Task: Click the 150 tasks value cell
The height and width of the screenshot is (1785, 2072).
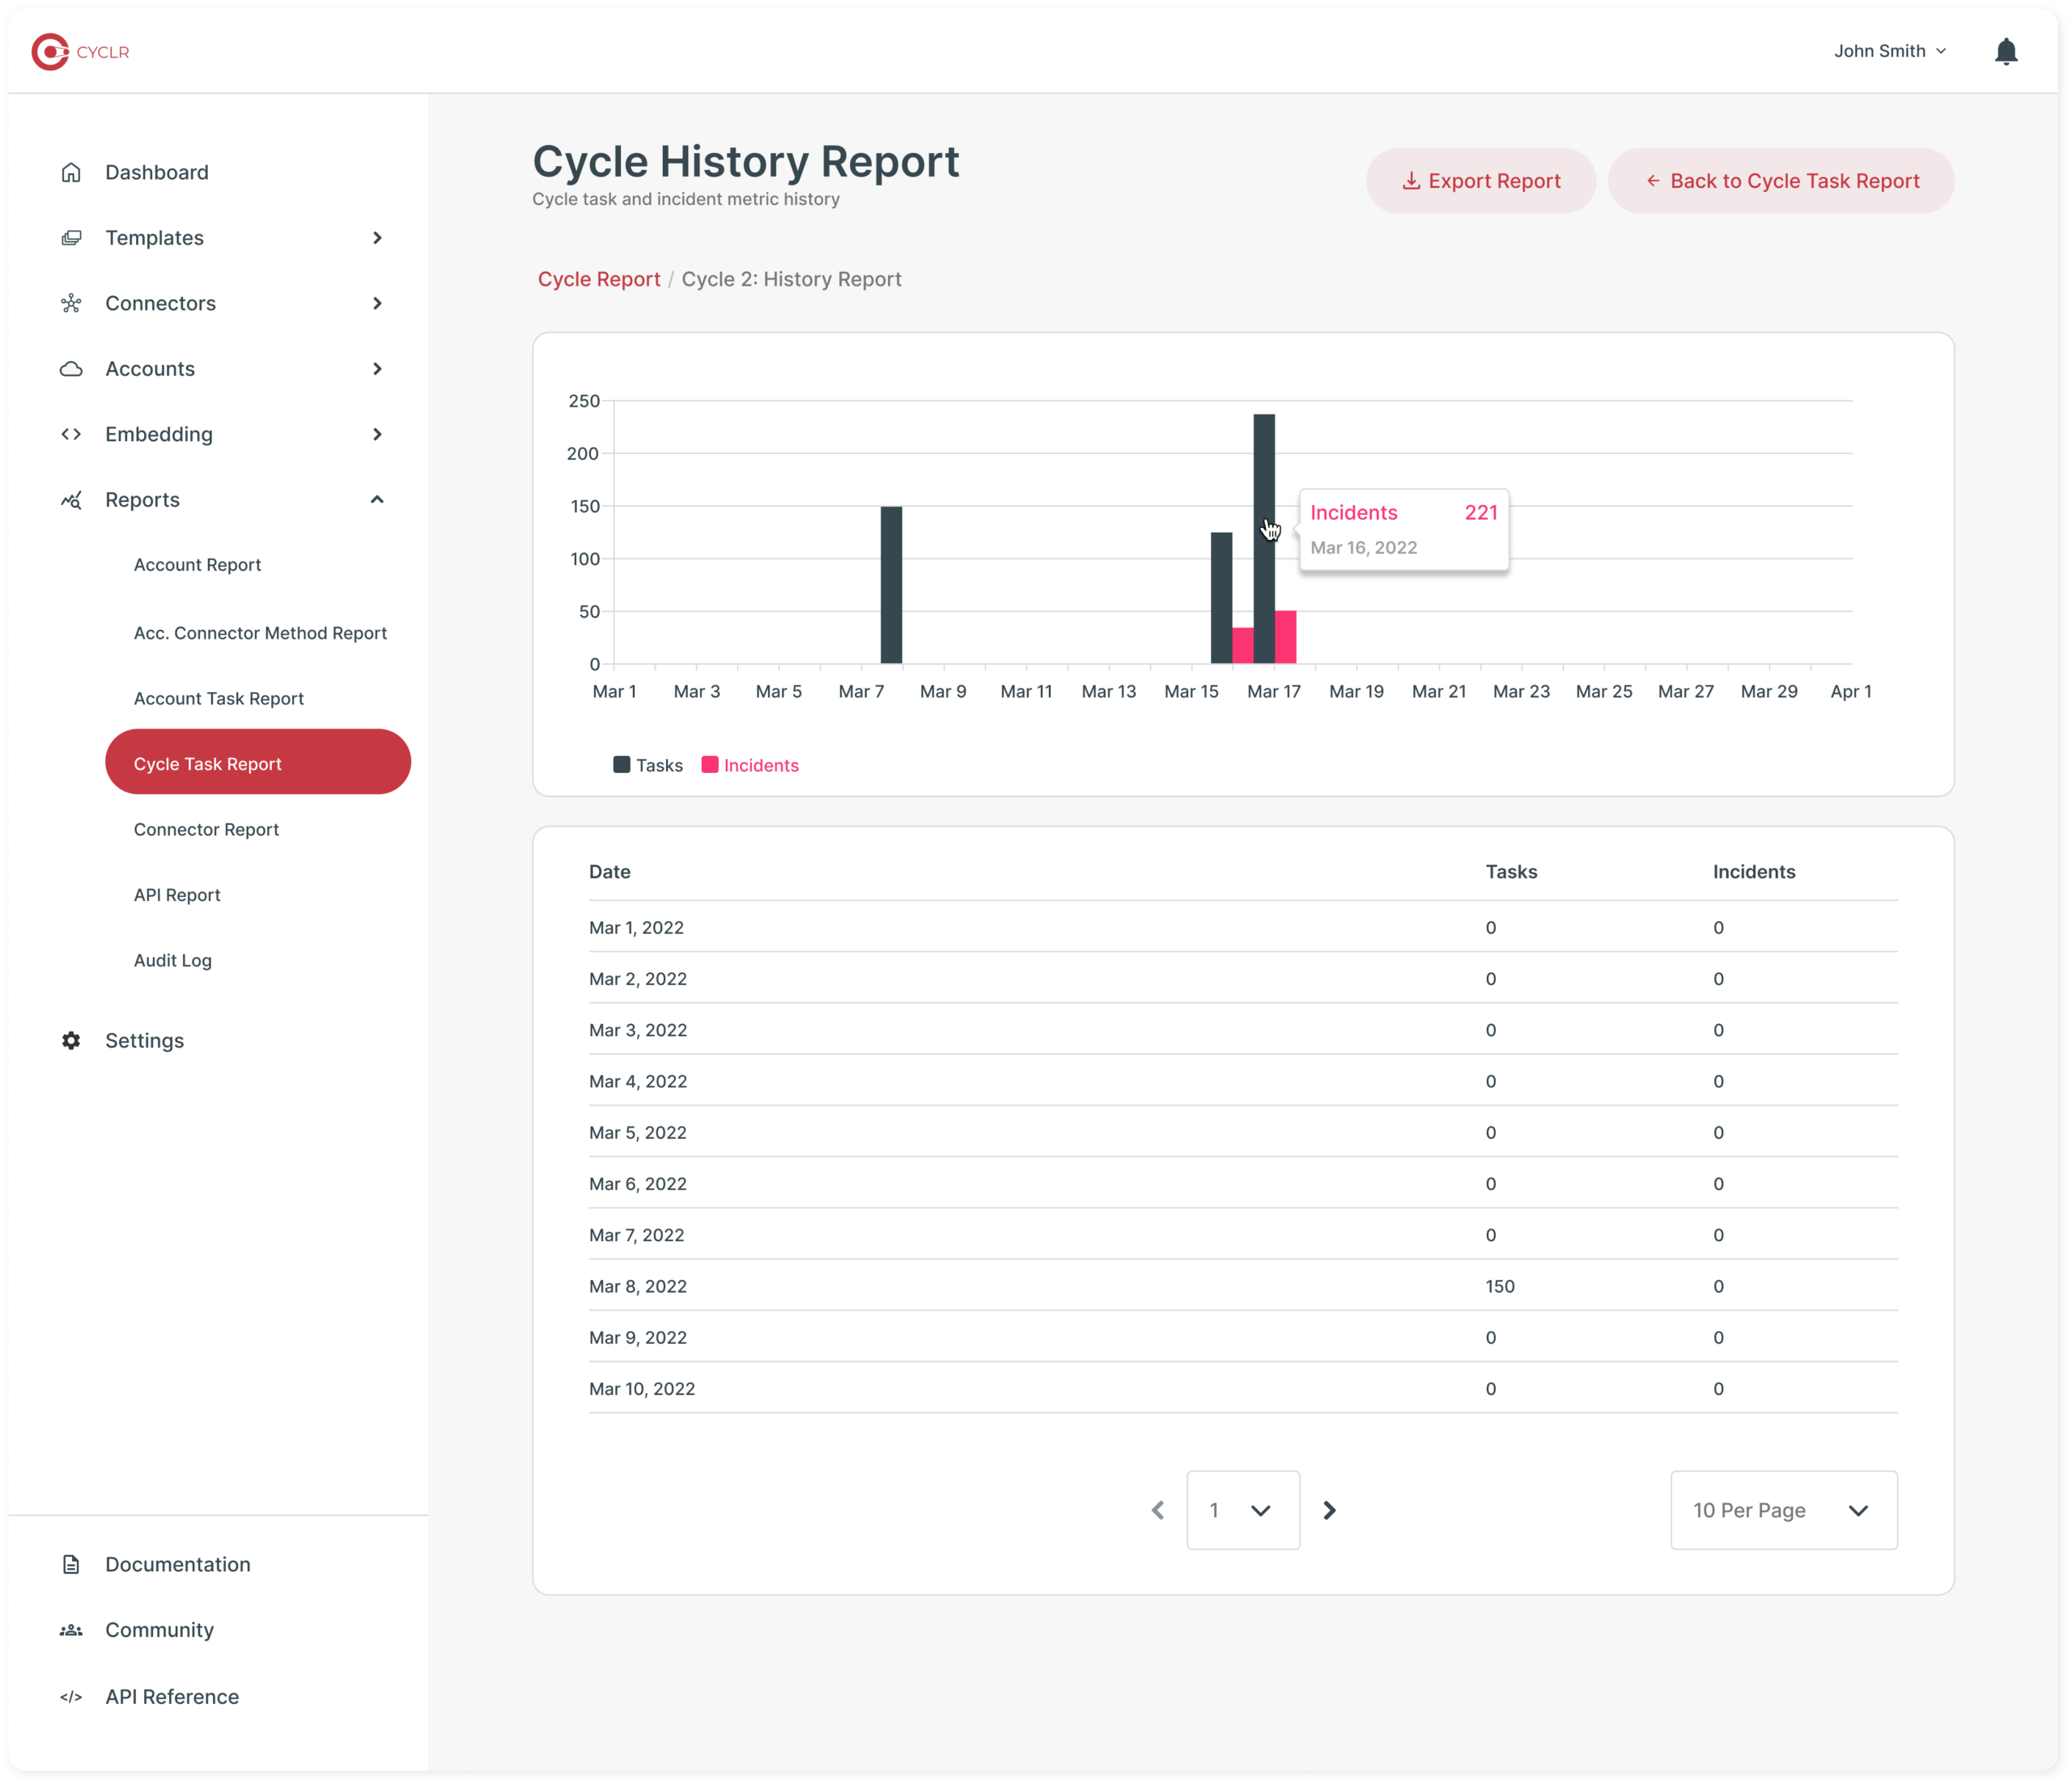Action: pyautogui.click(x=1500, y=1286)
